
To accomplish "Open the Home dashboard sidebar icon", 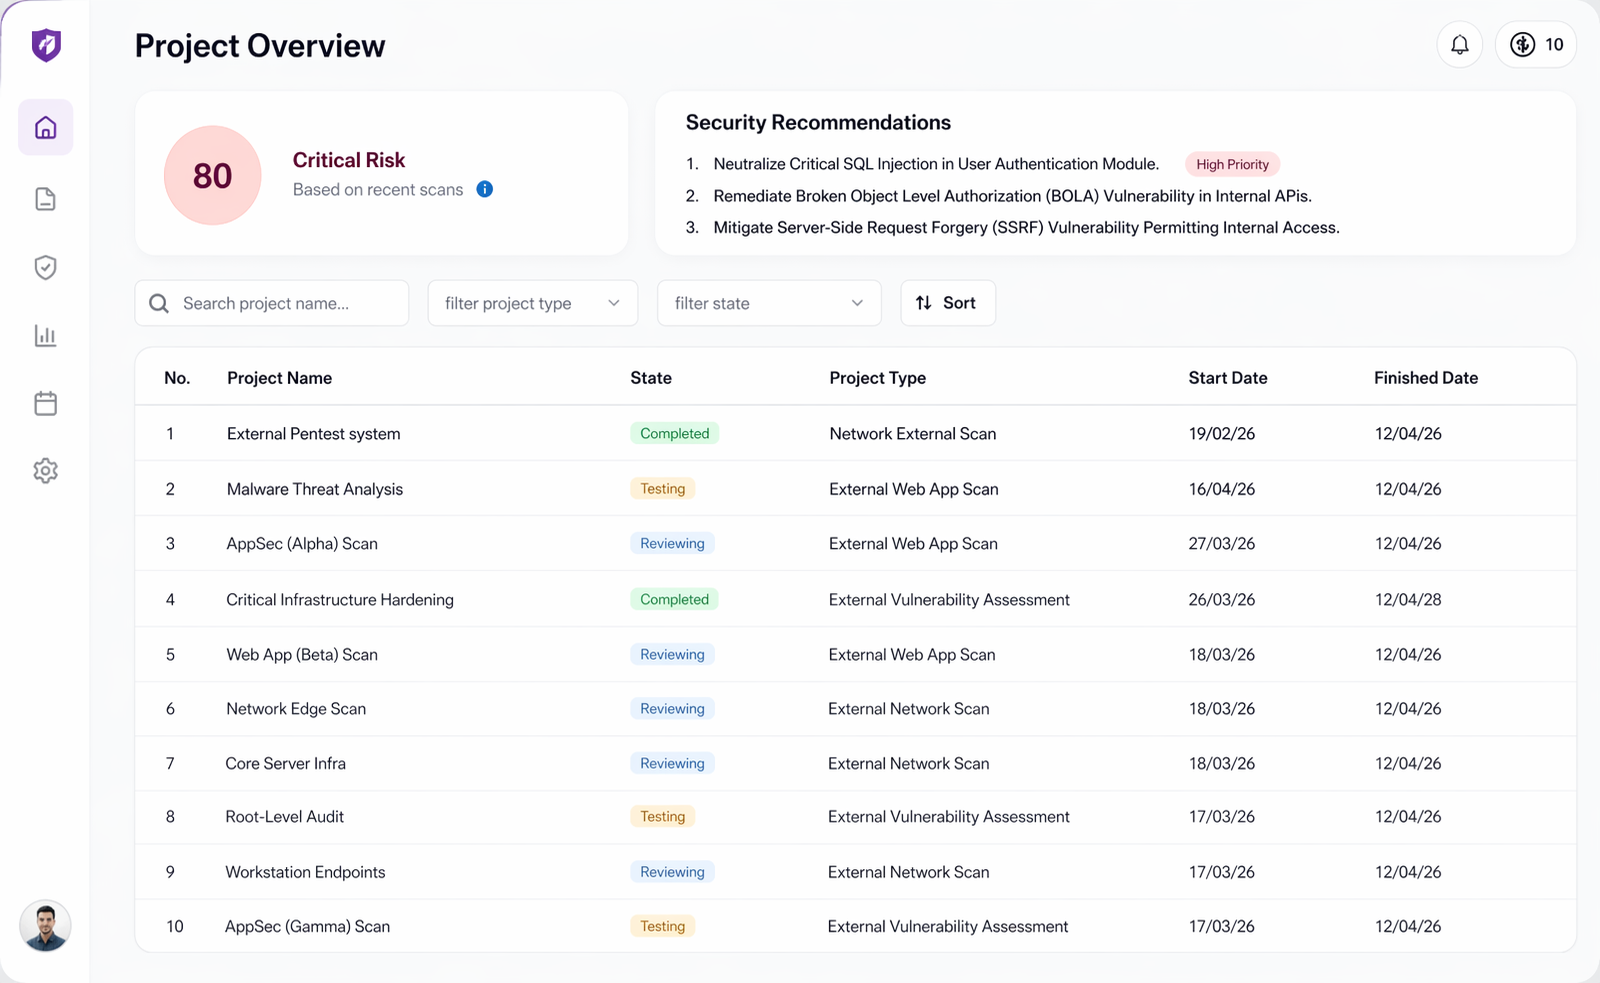I will pyautogui.click(x=46, y=128).
